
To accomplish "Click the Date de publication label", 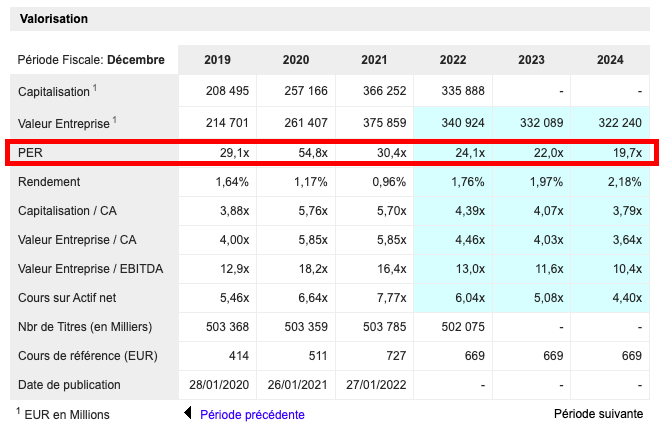I will (69, 385).
